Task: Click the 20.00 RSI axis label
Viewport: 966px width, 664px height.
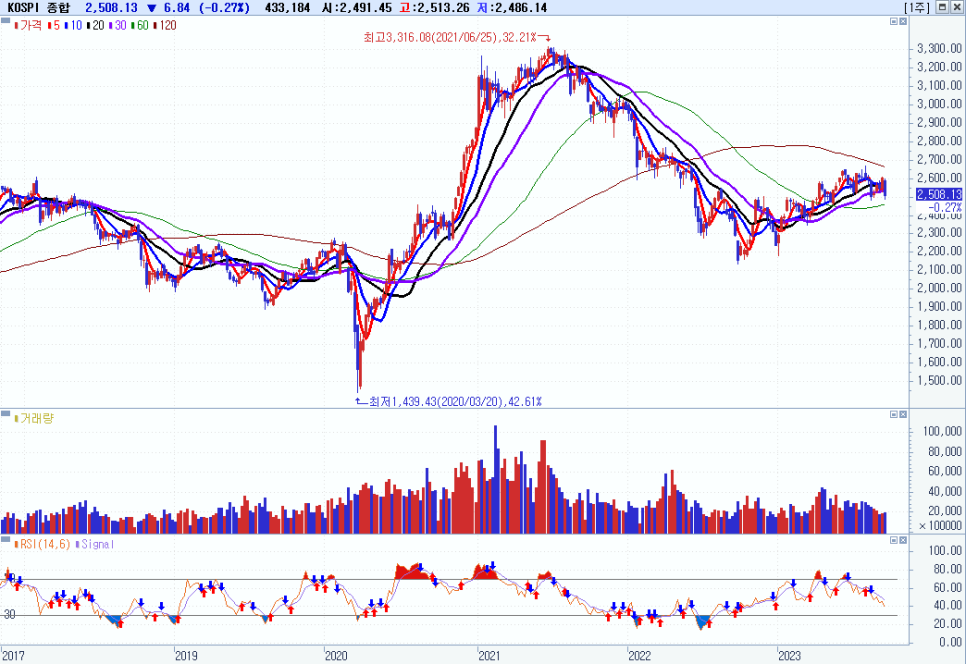Action: (948, 624)
